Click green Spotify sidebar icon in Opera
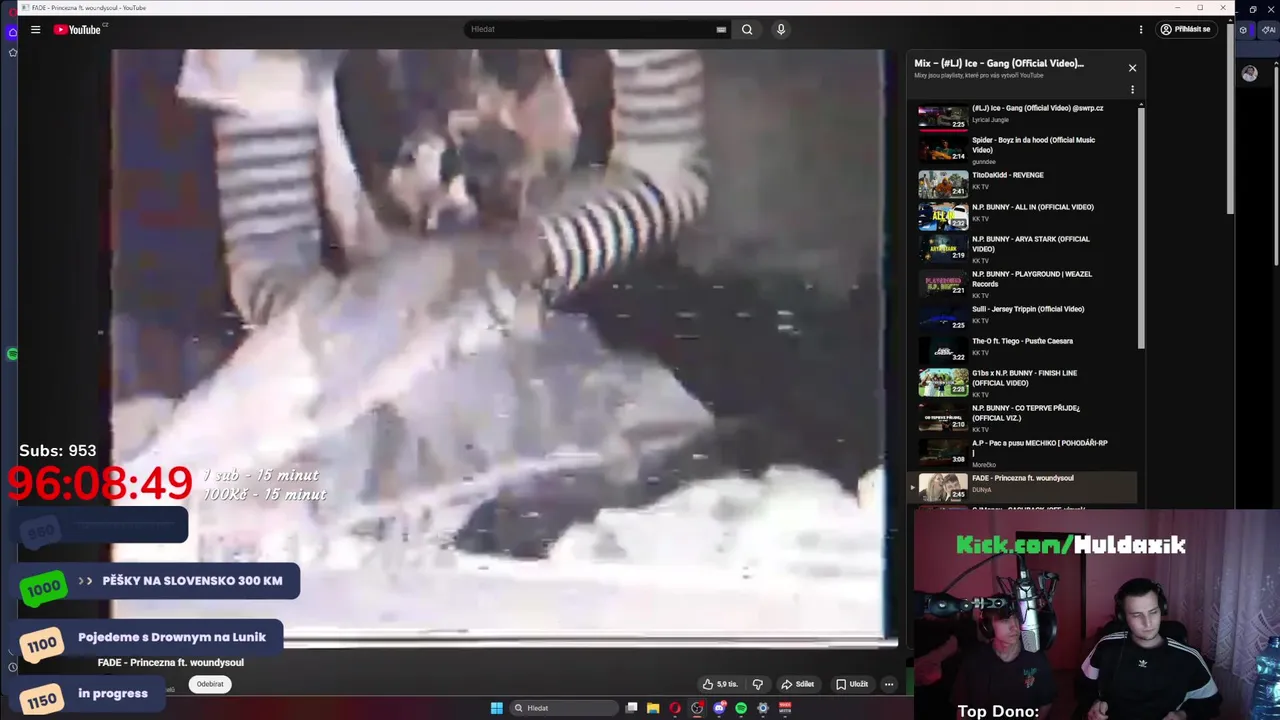 pyautogui.click(x=12, y=354)
